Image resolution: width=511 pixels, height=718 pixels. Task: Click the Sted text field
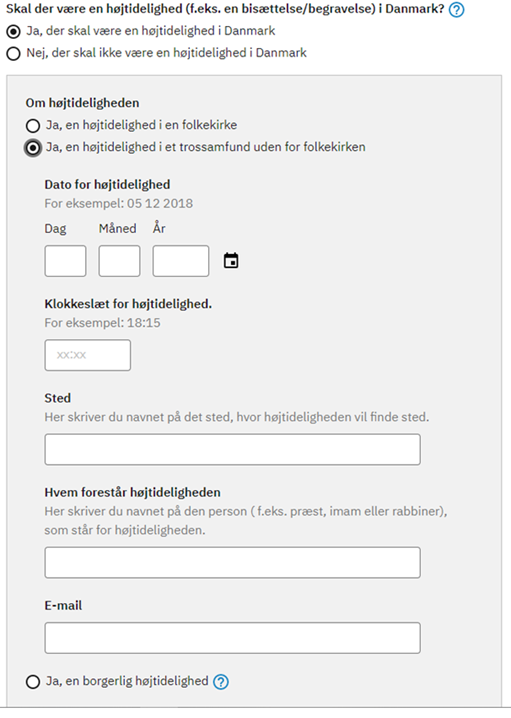[233, 450]
